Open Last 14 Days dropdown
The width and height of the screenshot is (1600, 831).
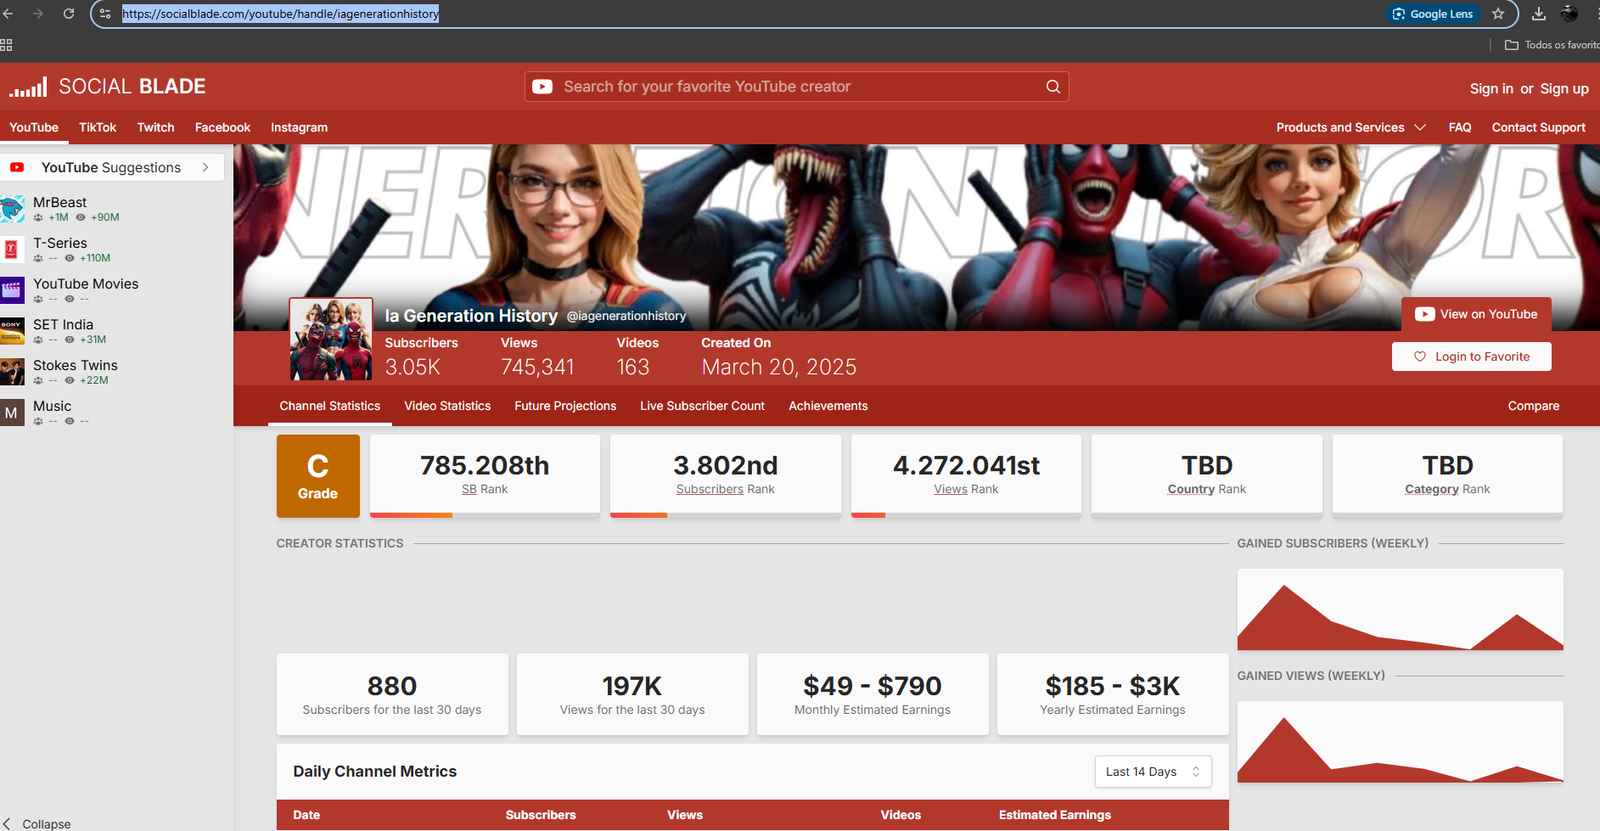click(1153, 772)
